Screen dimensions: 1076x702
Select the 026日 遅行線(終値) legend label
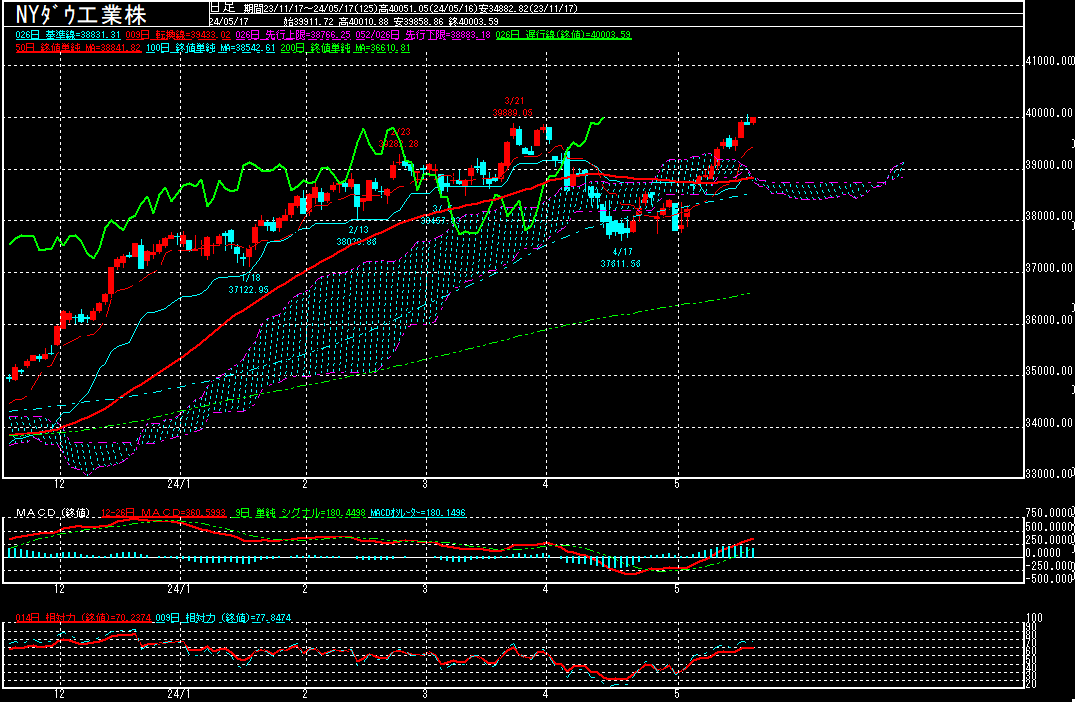click(563, 35)
